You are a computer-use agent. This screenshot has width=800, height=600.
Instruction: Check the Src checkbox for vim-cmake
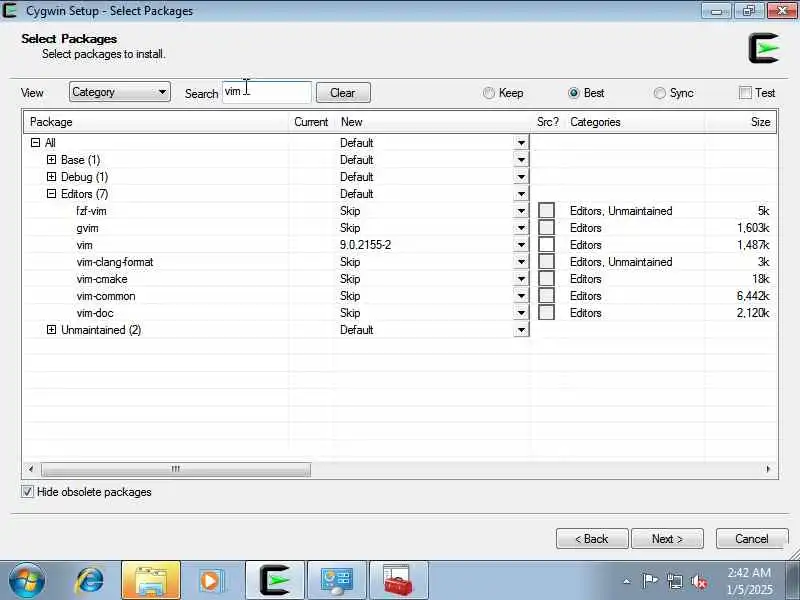[x=546, y=279]
